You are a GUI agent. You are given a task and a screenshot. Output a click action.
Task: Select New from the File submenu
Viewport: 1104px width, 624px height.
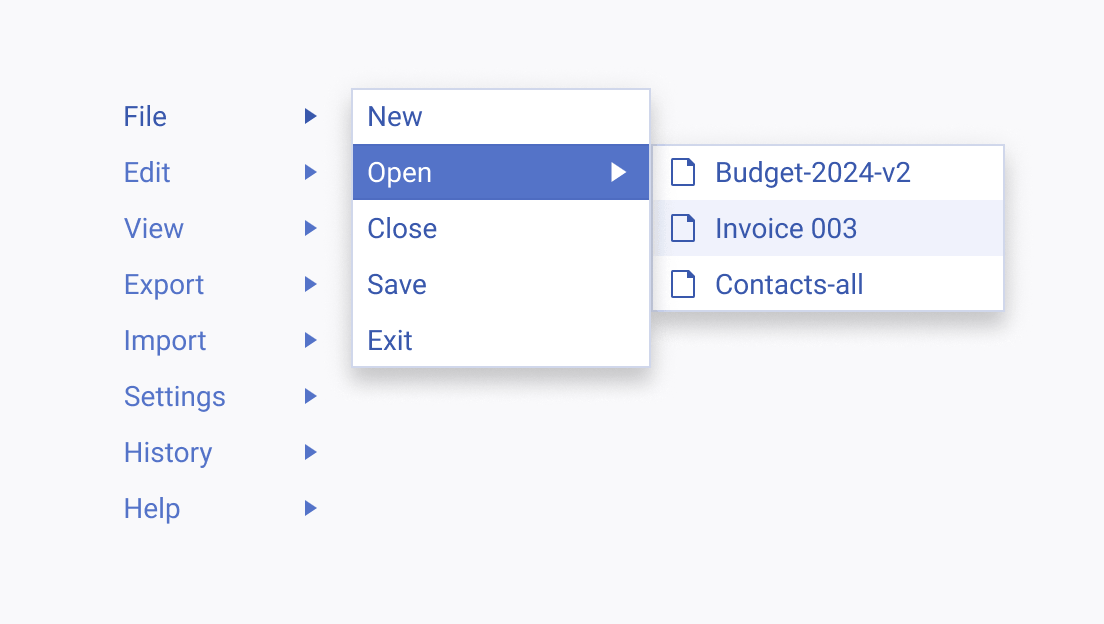[501, 117]
